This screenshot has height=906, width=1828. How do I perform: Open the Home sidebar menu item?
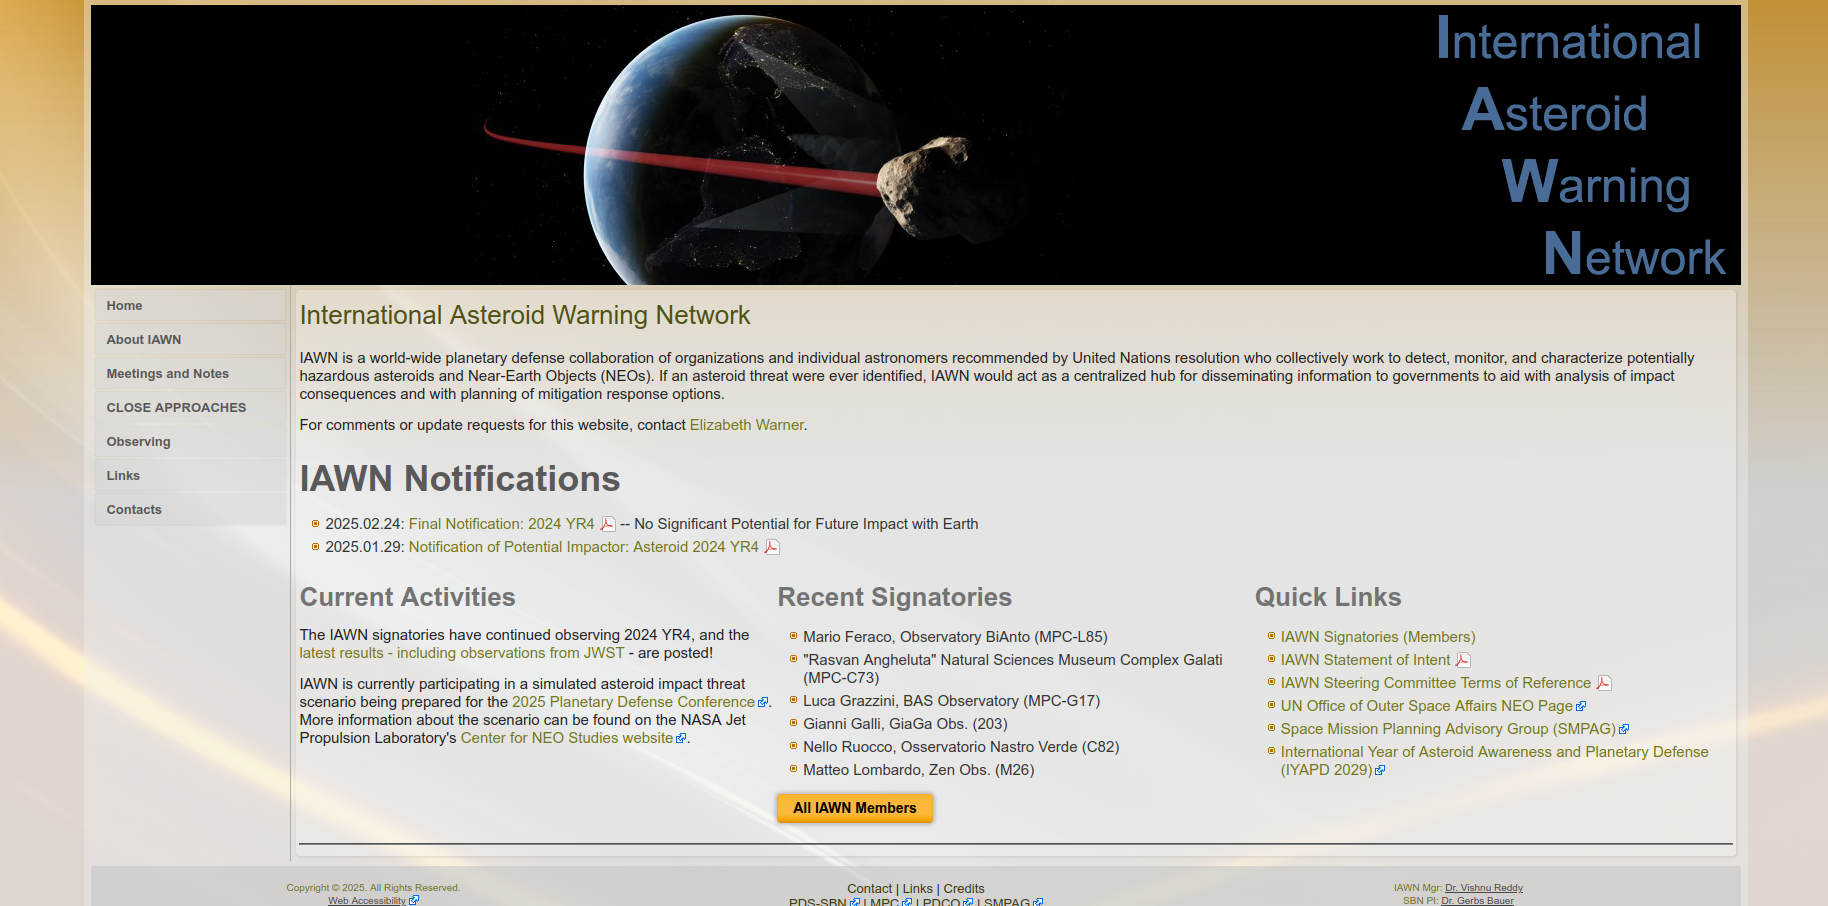tap(124, 306)
